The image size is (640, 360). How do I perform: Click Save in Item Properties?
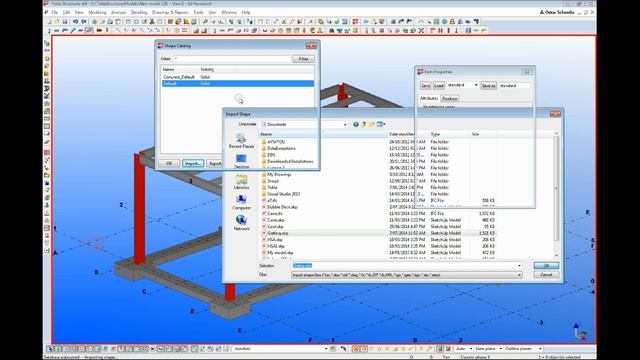tap(425, 86)
